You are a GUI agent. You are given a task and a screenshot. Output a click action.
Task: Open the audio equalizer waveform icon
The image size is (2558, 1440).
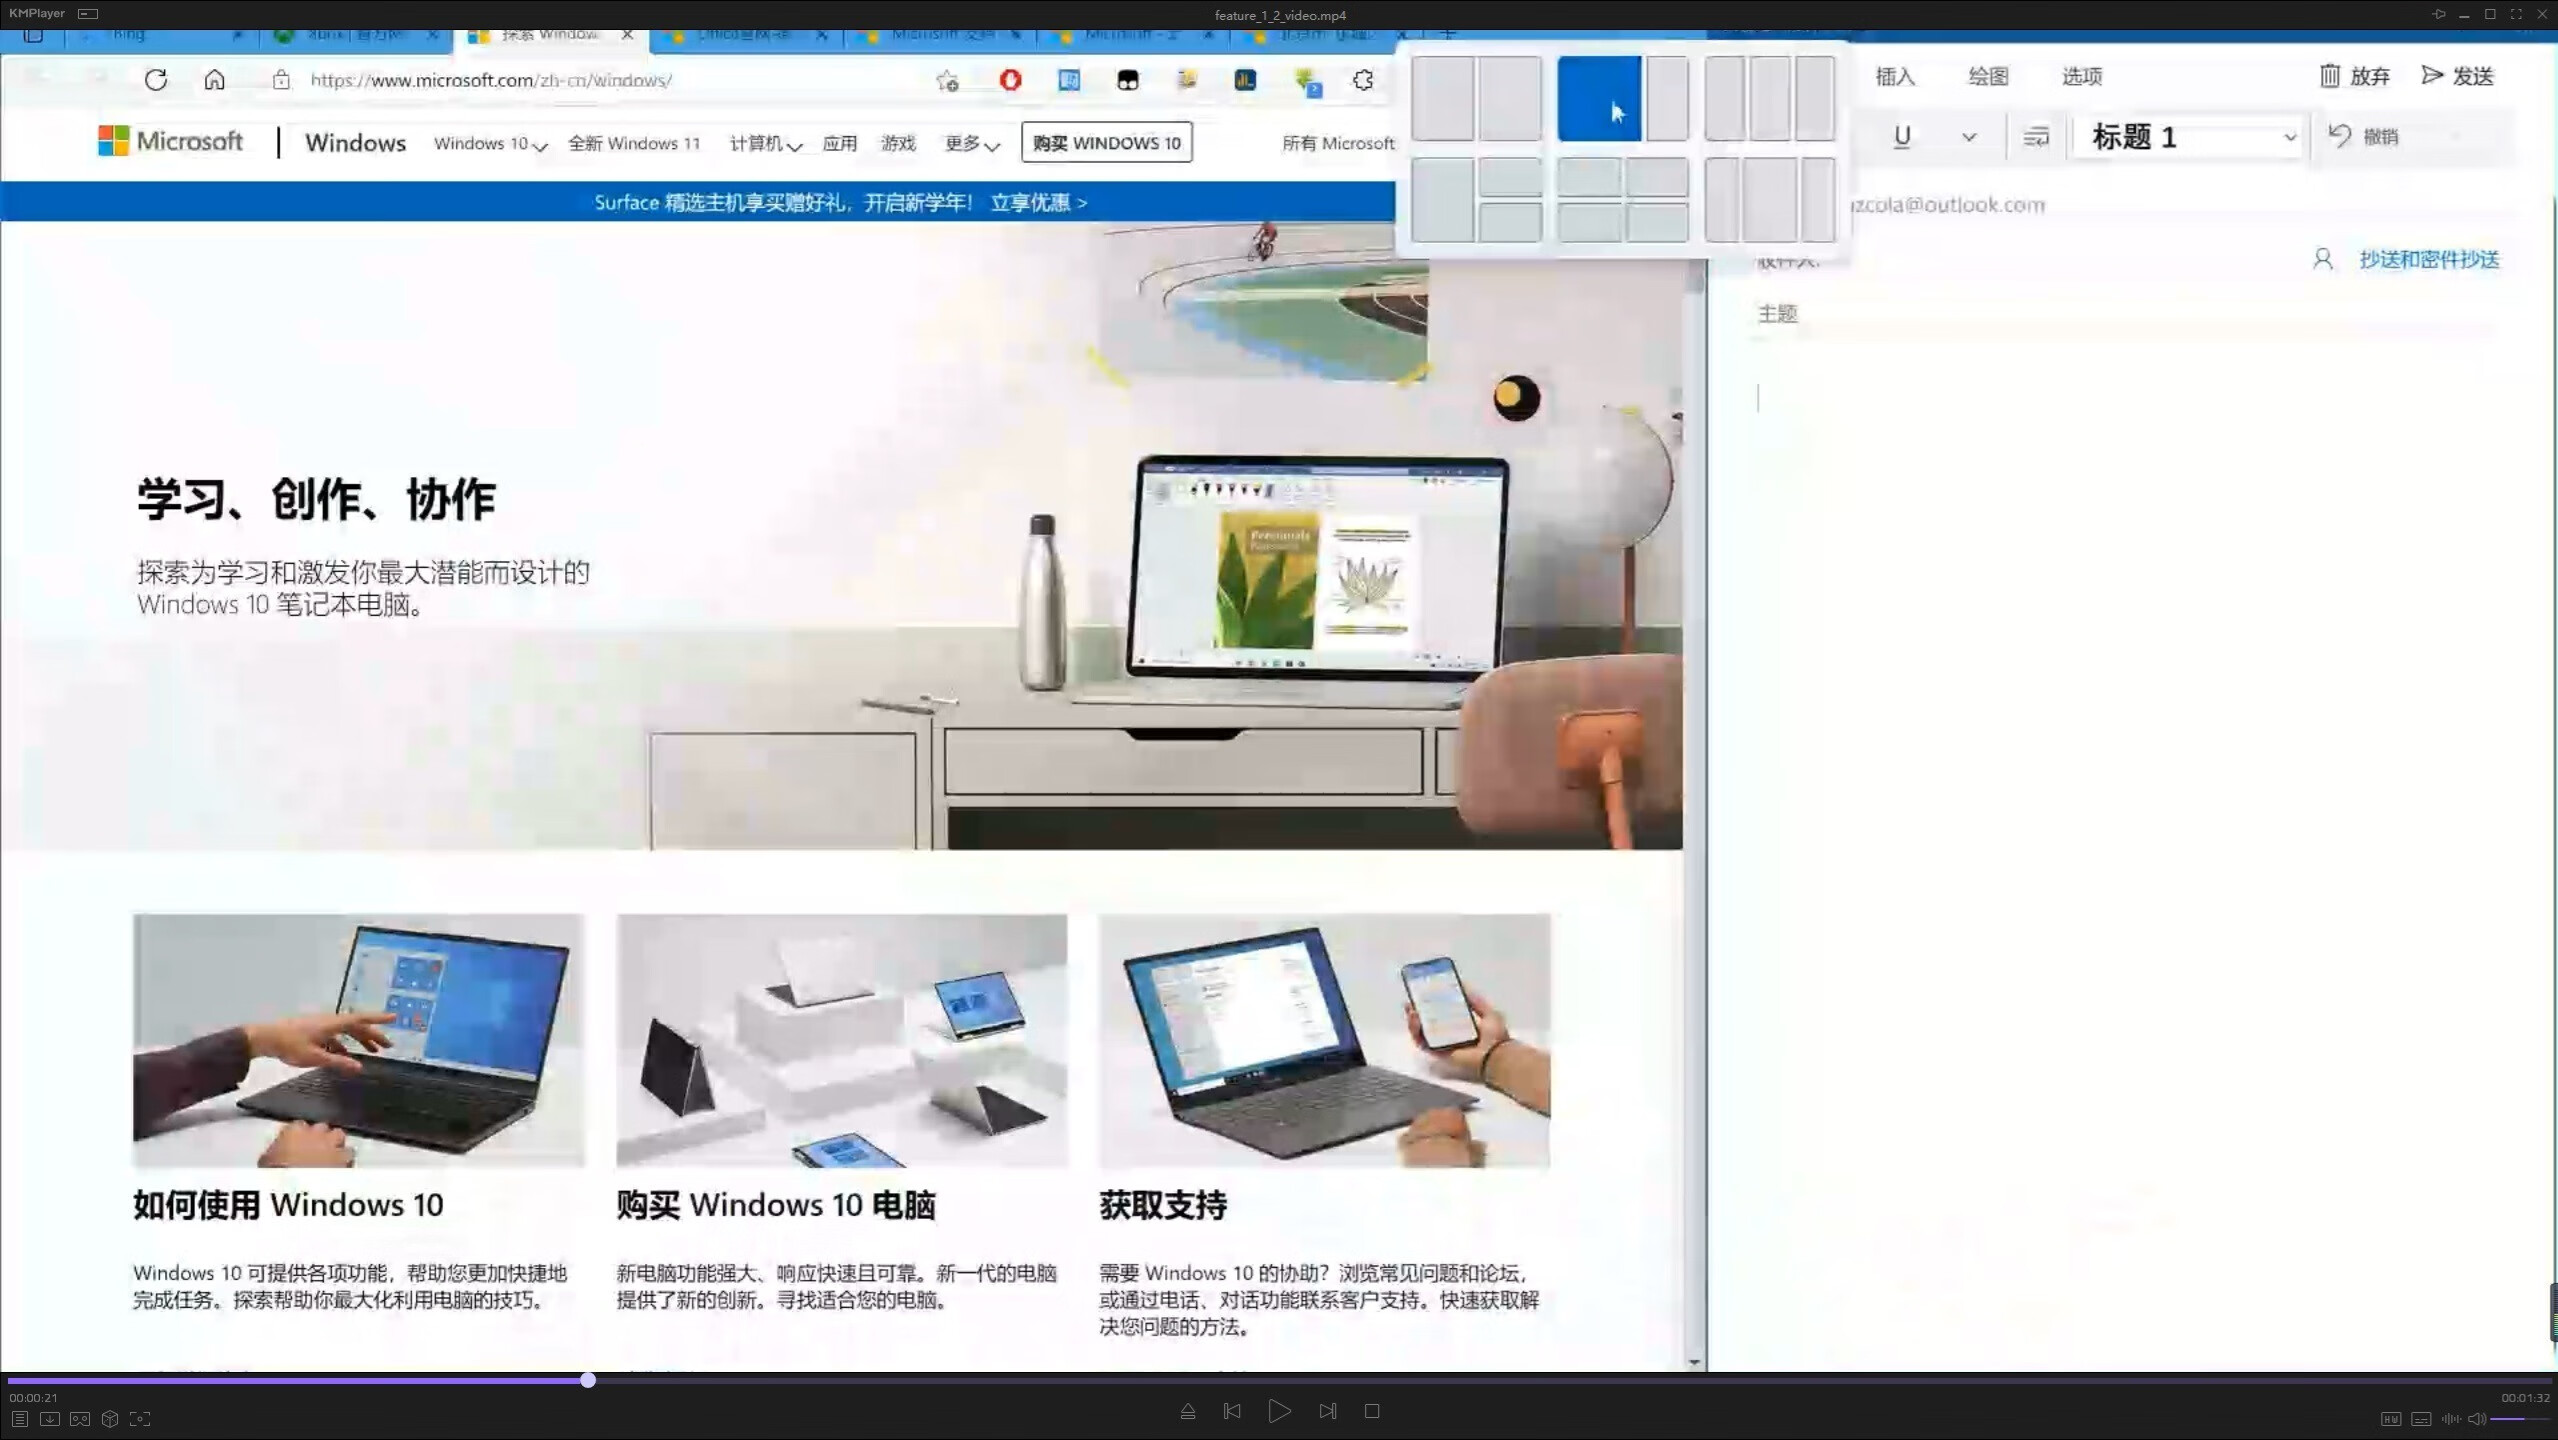pos(2450,1419)
